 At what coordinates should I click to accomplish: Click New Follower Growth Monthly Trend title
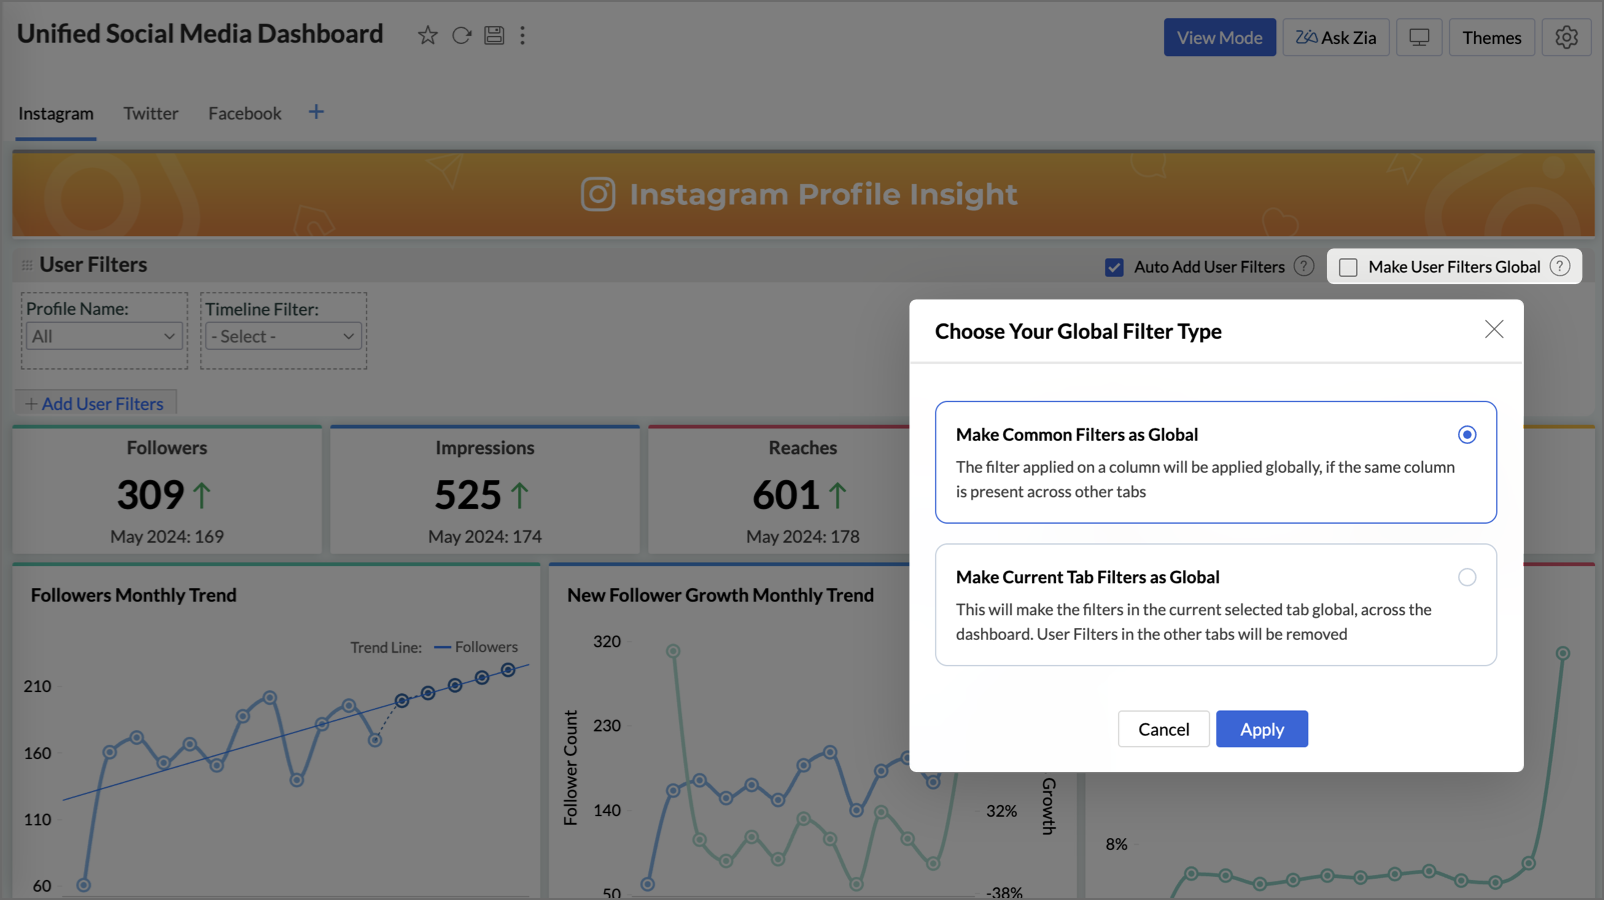click(720, 595)
